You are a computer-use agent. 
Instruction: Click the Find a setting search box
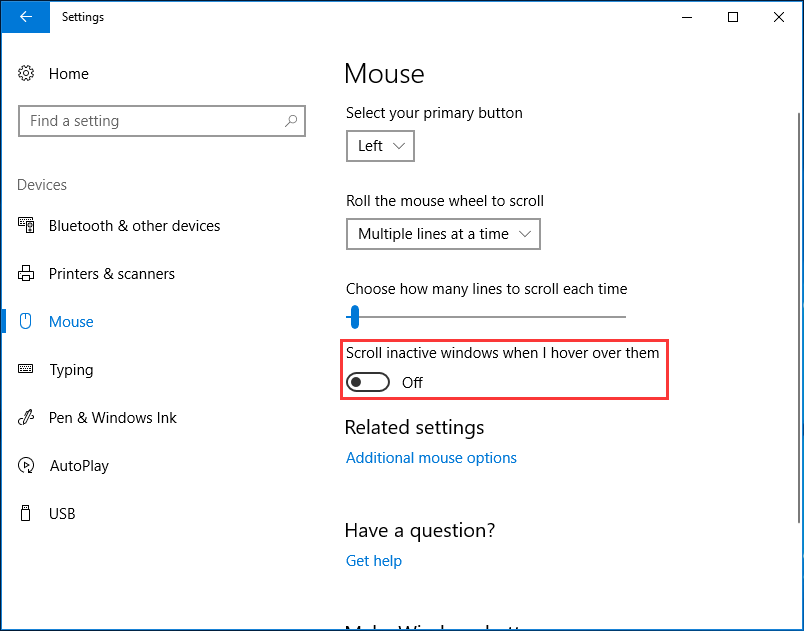coord(150,121)
